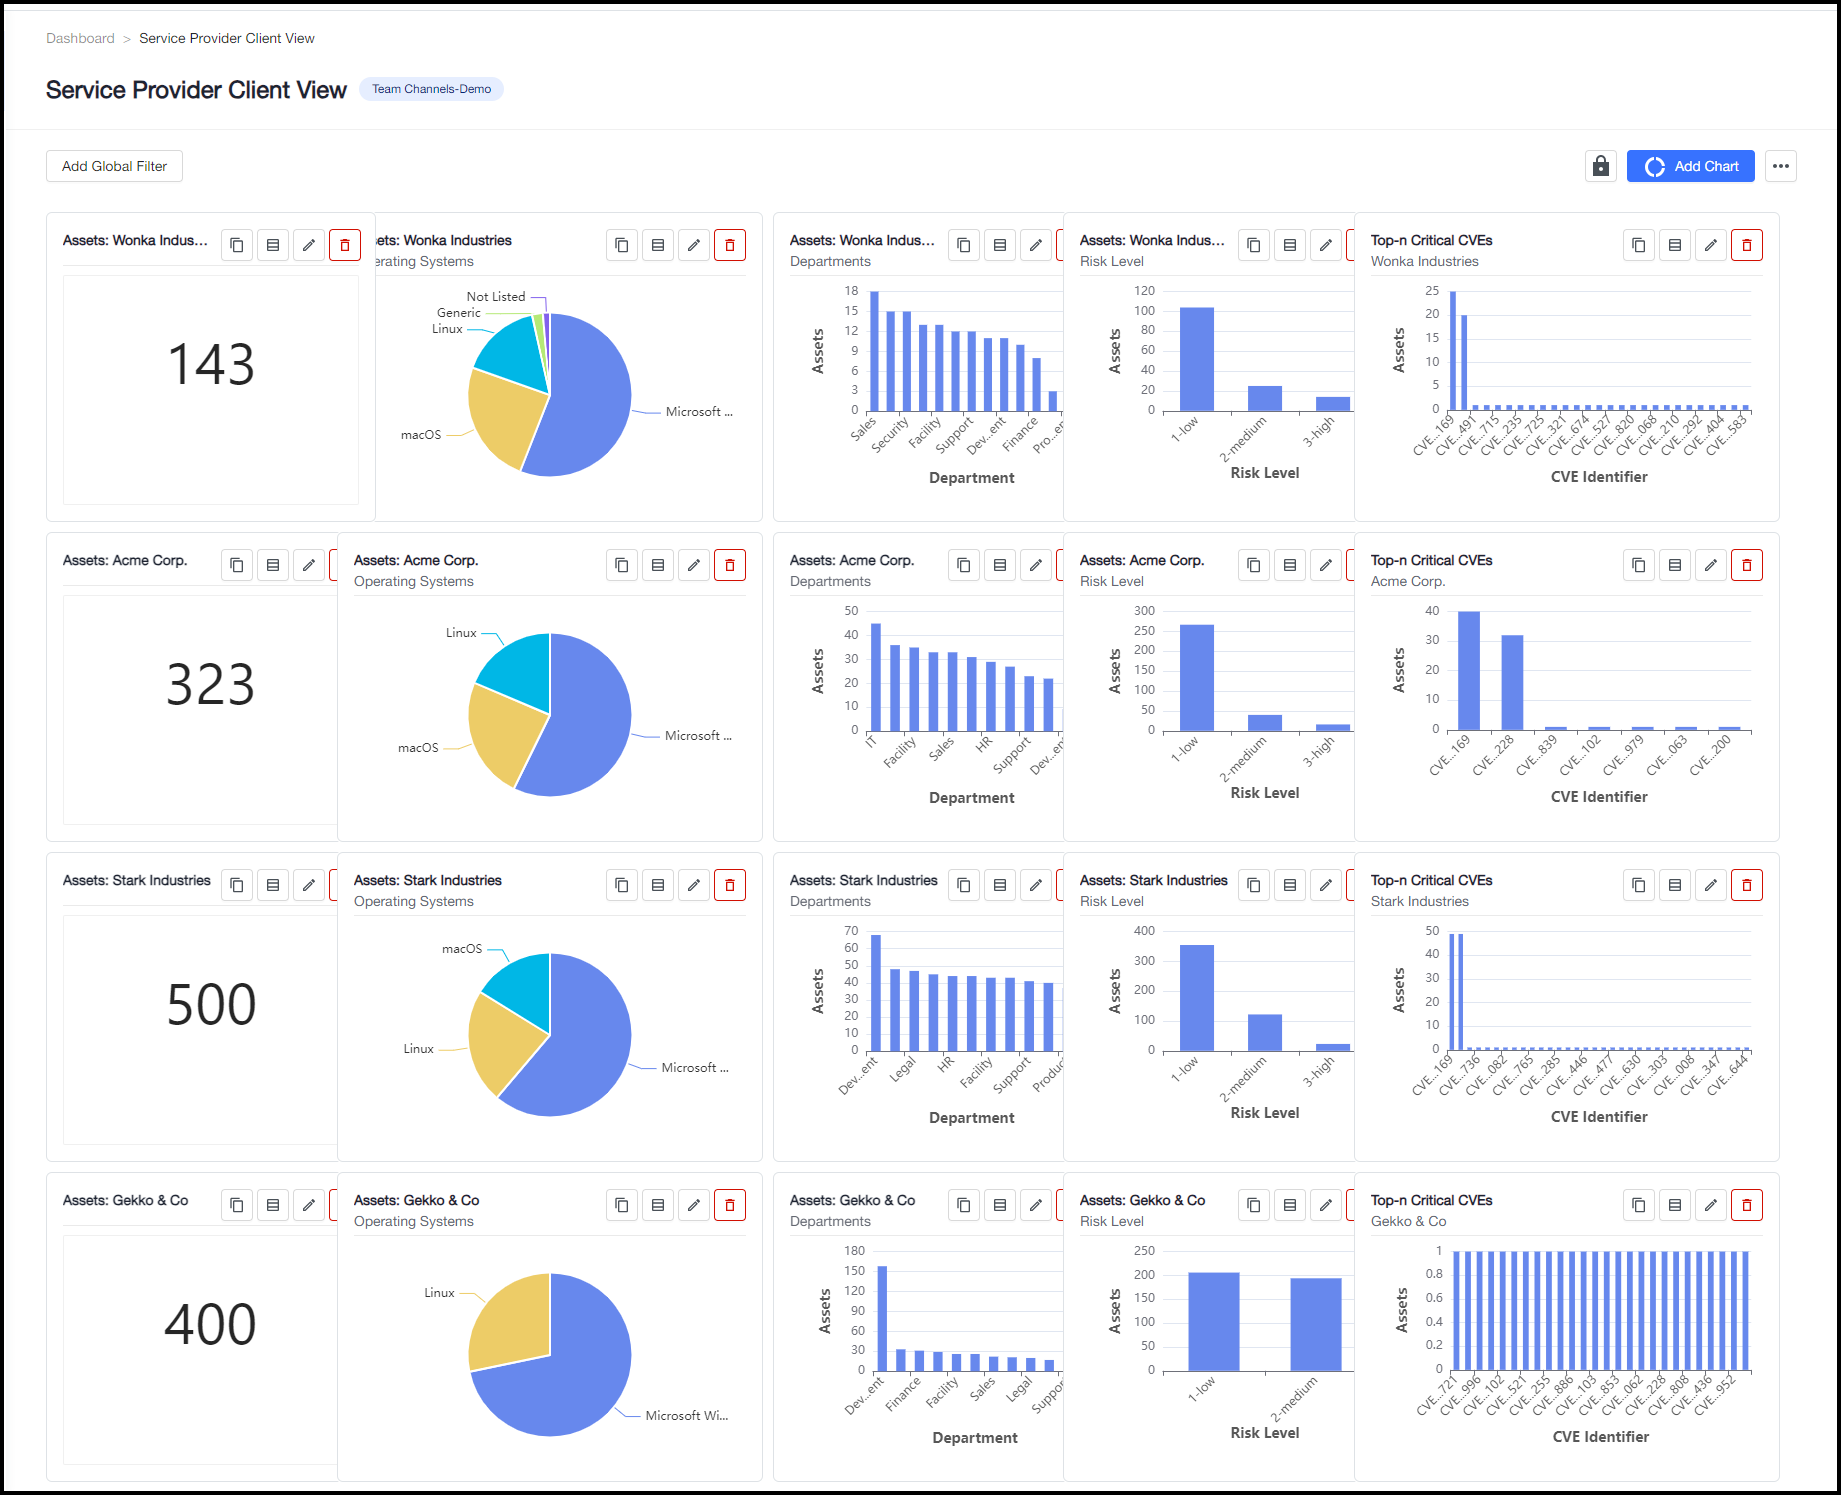Edit the Acme Corp. asset count card
Image resolution: width=1841 pixels, height=1495 pixels.
[309, 565]
